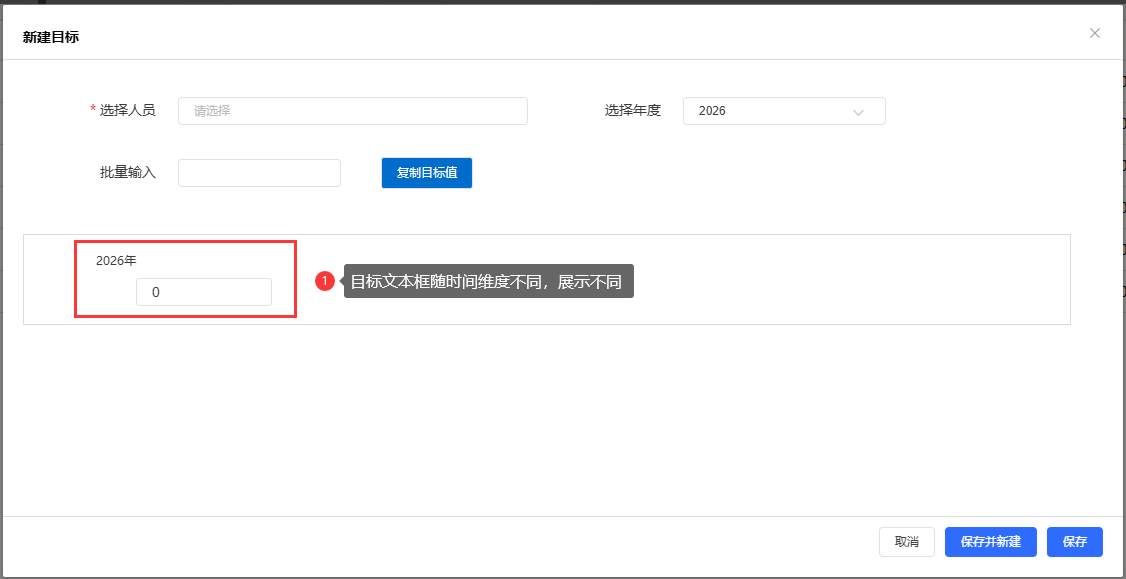Click the 选择年度 field label
The image size is (1126, 579).
[633, 111]
